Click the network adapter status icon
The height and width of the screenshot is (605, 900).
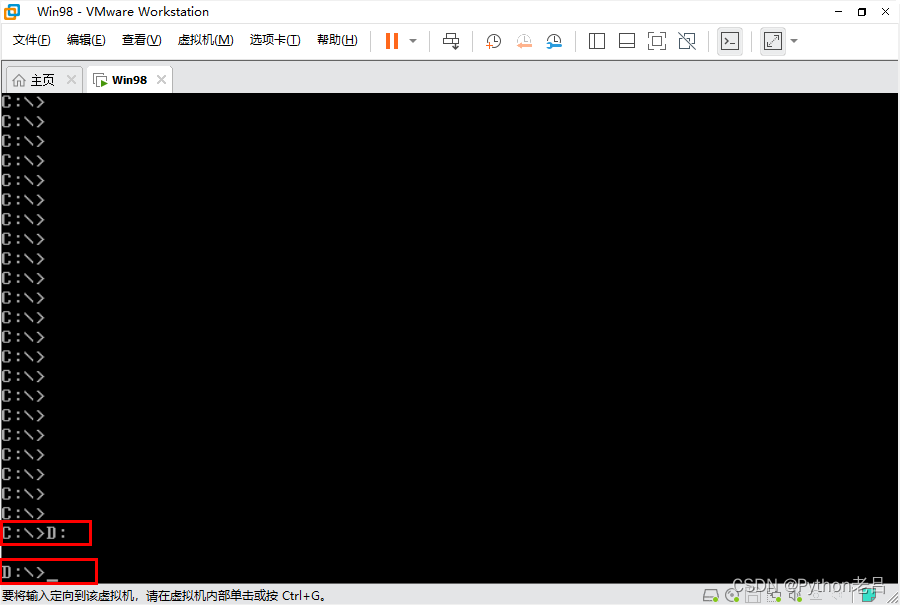click(774, 595)
